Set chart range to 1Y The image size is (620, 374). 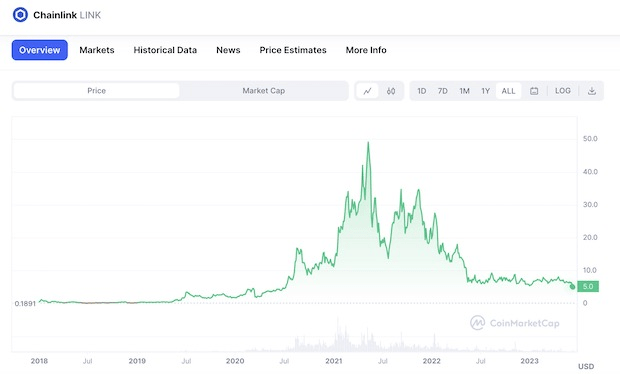486,91
